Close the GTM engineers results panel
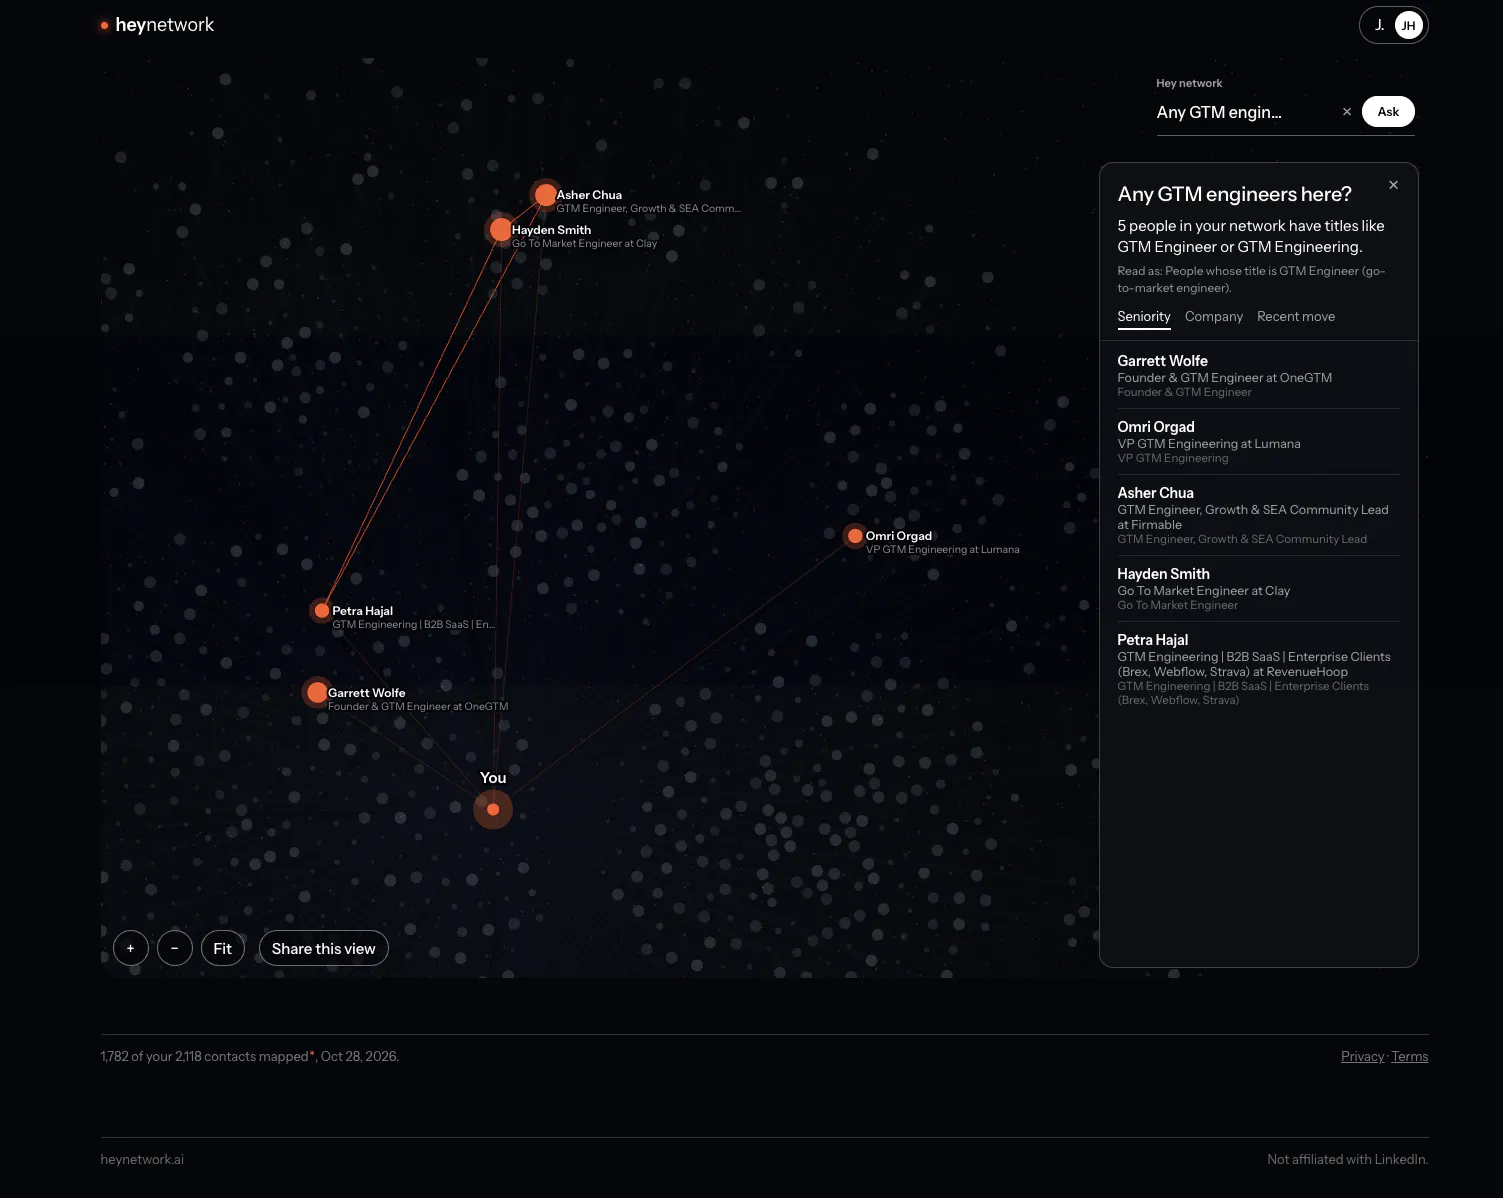 tap(1394, 185)
